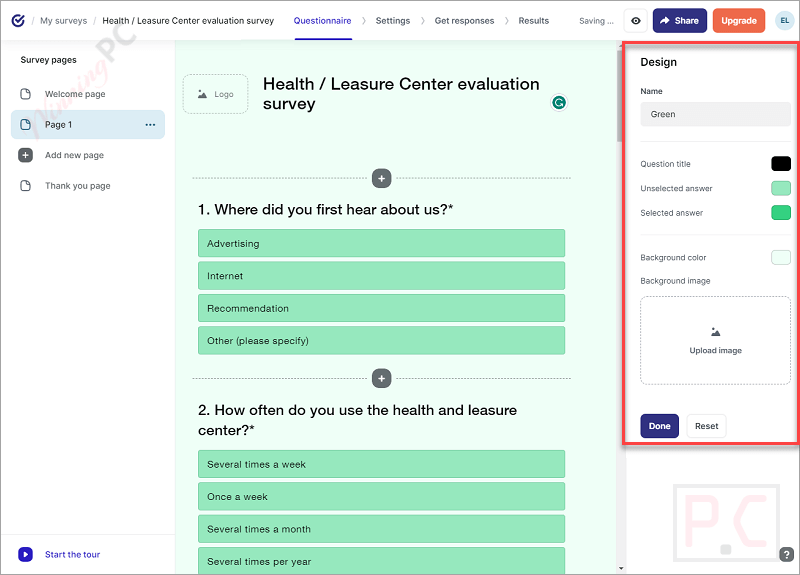Switch to the Results tab

[534, 21]
